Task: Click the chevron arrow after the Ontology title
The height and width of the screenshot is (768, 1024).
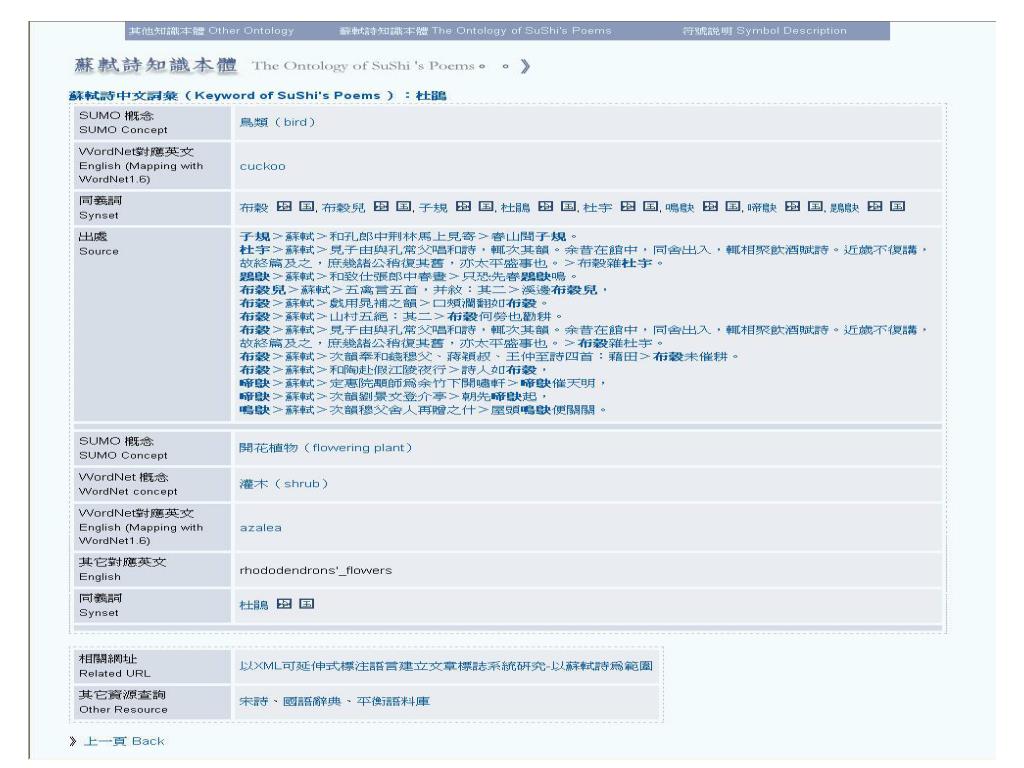Action: pos(525,66)
